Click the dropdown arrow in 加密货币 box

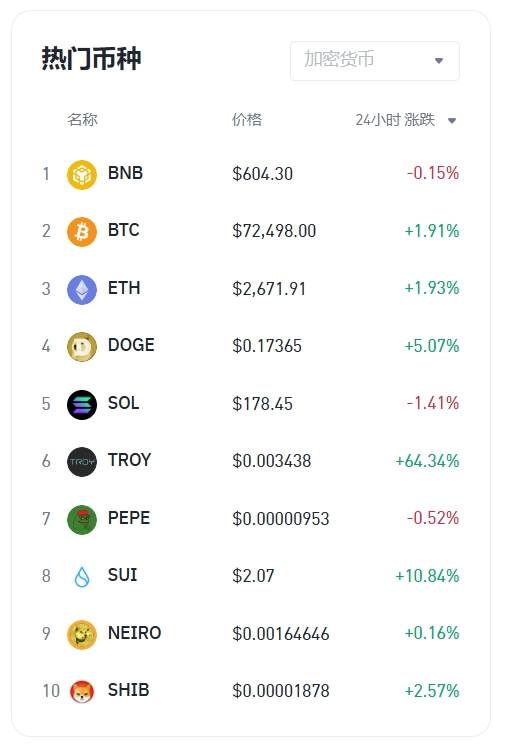click(439, 61)
